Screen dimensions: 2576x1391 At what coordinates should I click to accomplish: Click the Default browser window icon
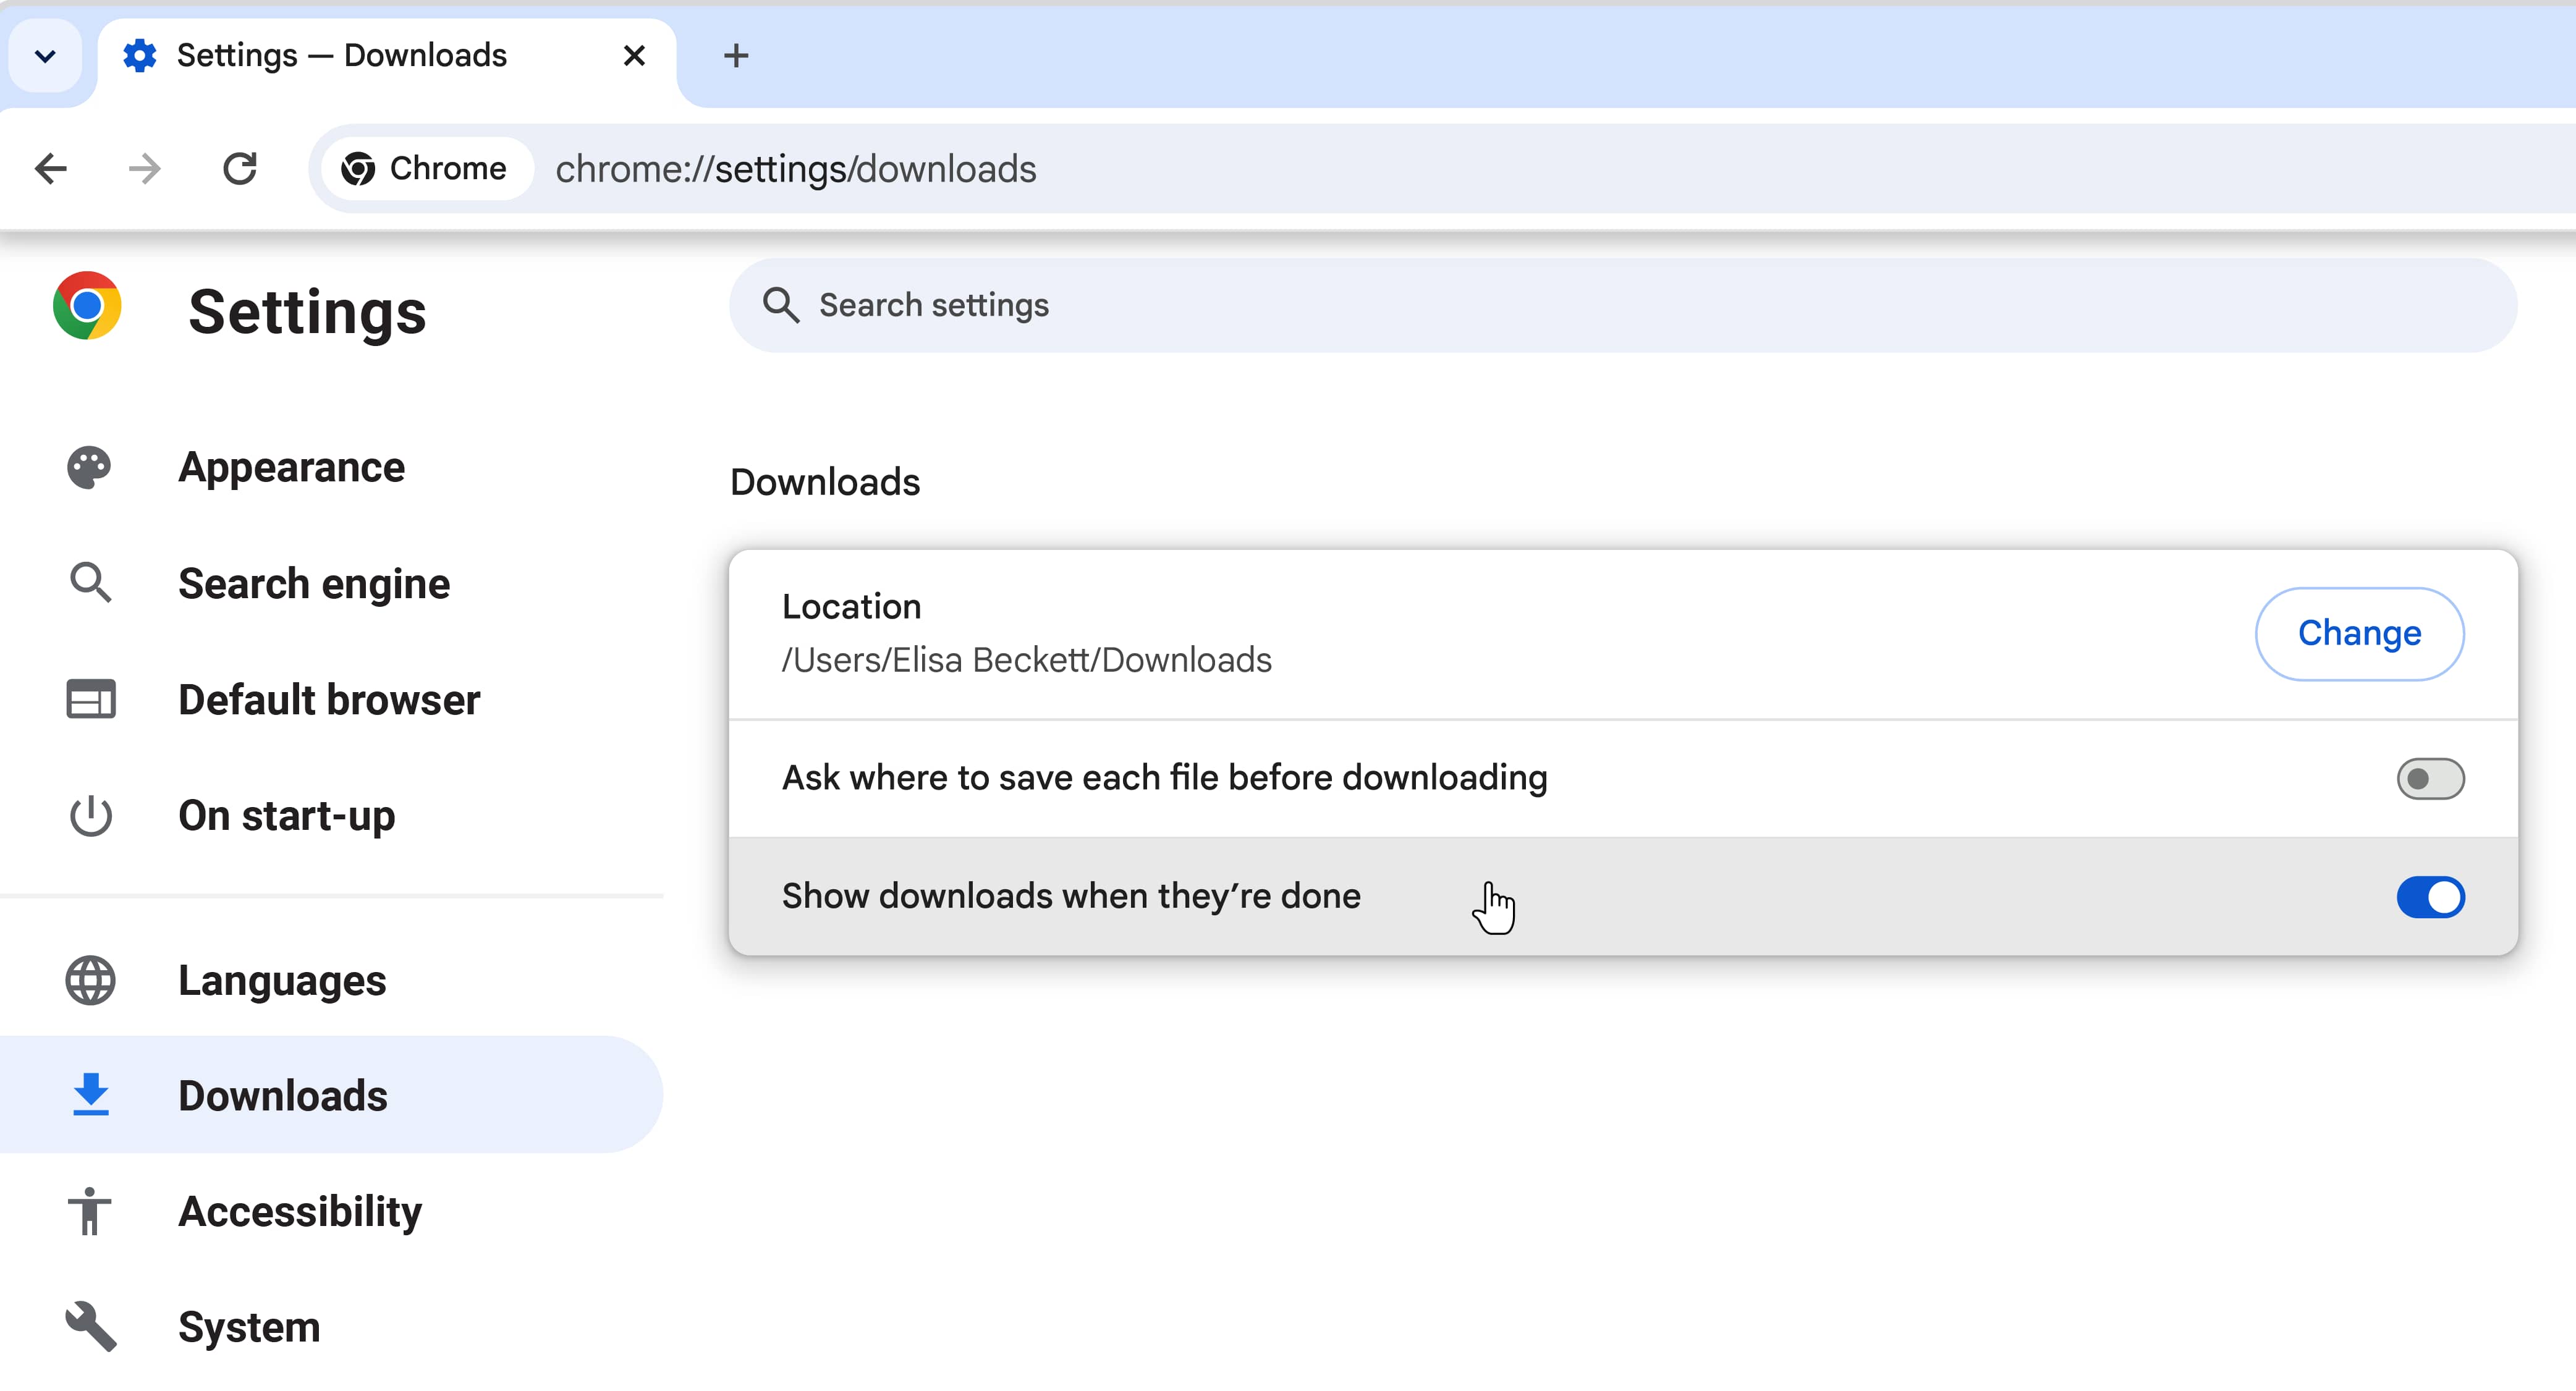pos(90,699)
